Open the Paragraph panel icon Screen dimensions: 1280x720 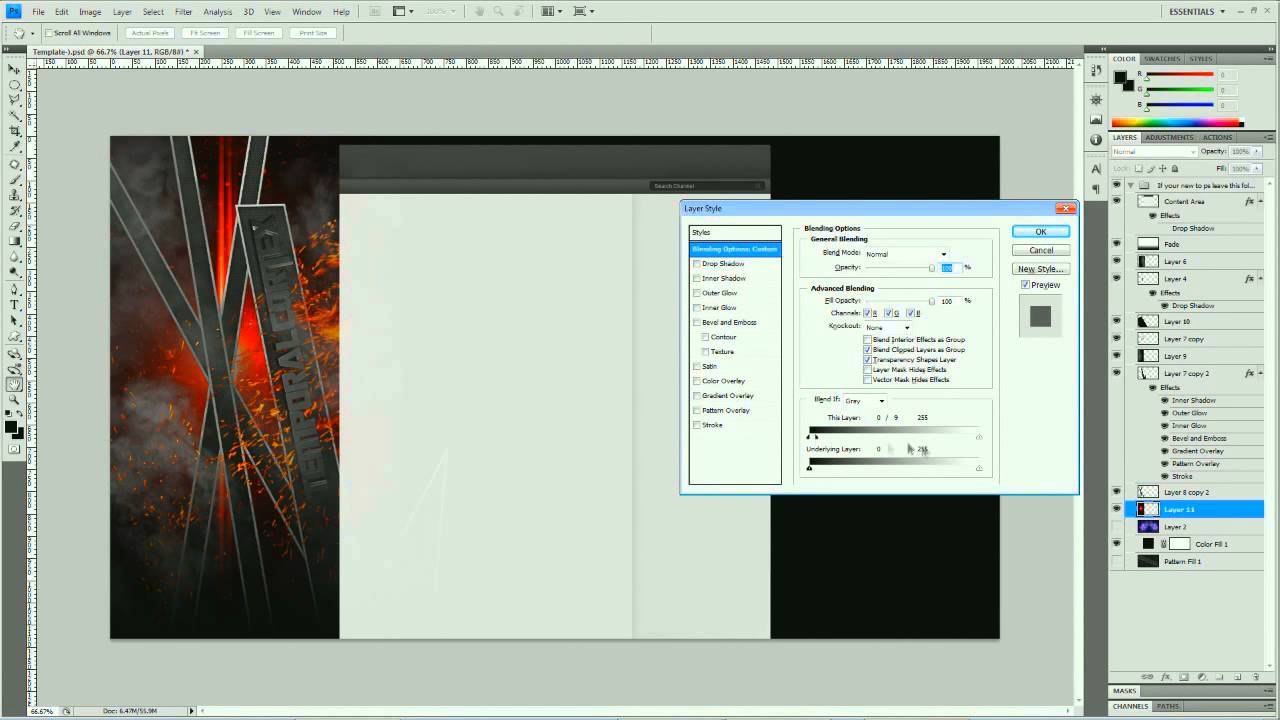pos(1097,188)
